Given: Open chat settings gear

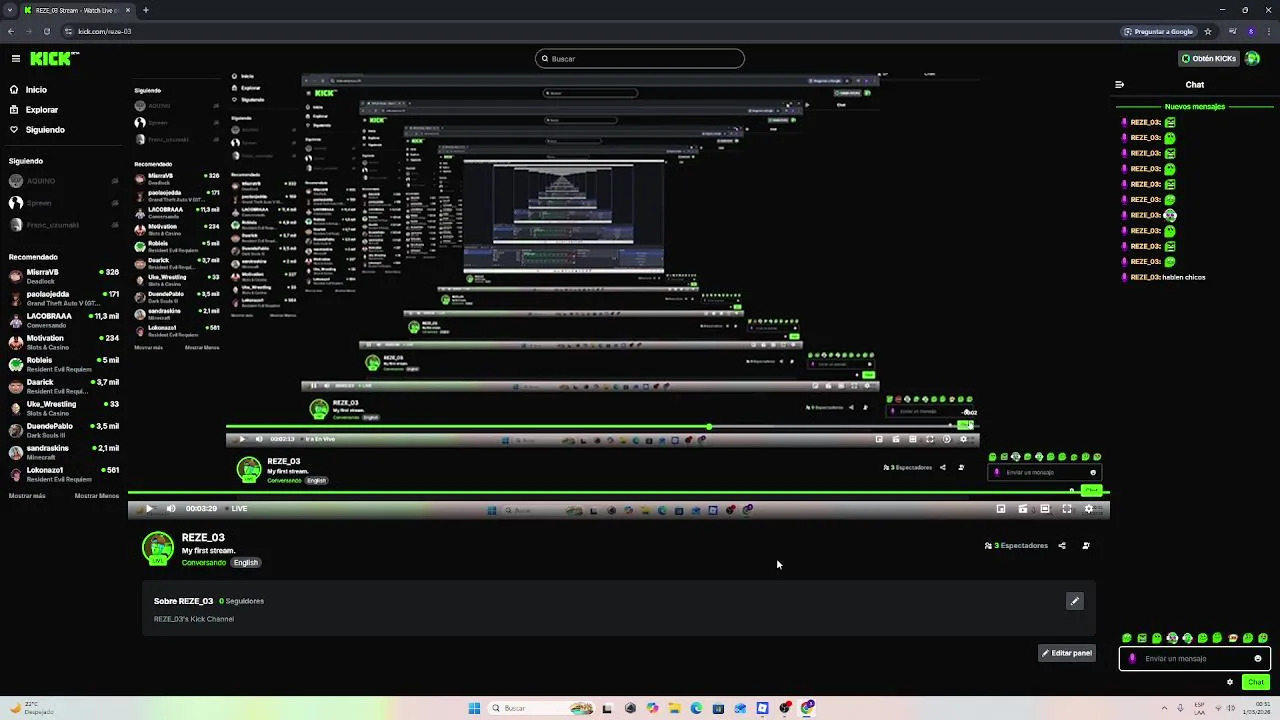Looking at the screenshot, I should (1230, 682).
